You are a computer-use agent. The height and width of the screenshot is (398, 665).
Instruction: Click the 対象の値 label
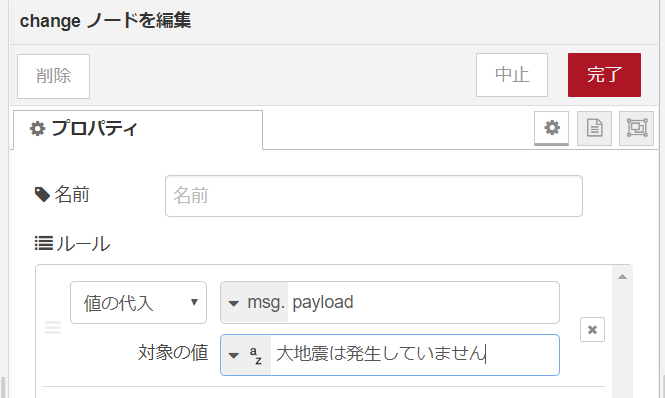[173, 353]
